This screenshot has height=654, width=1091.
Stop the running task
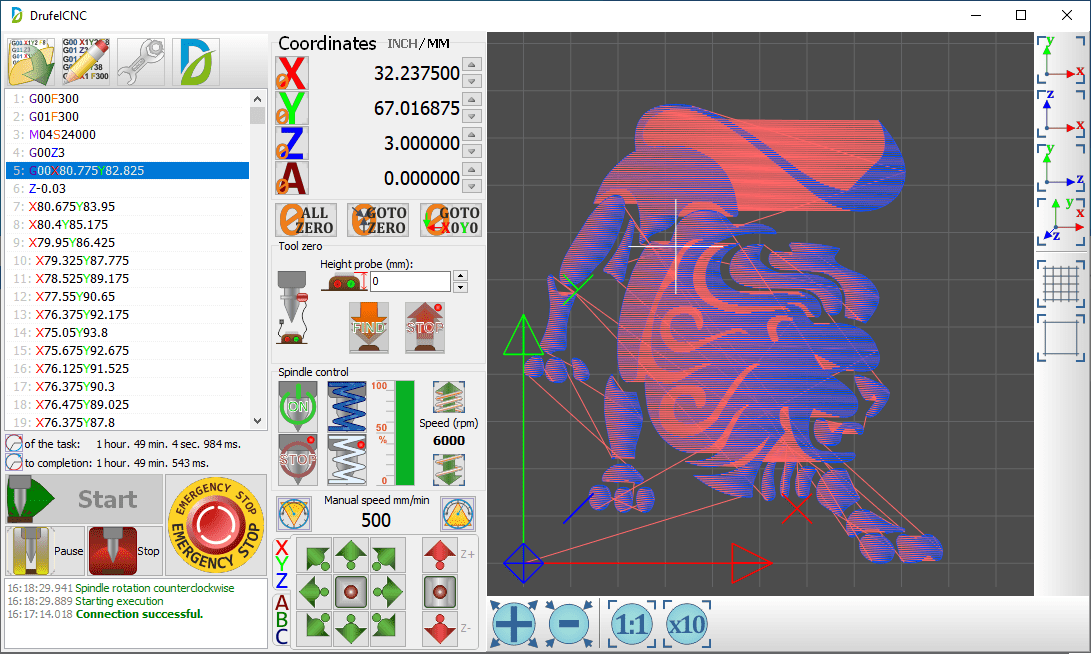(125, 550)
